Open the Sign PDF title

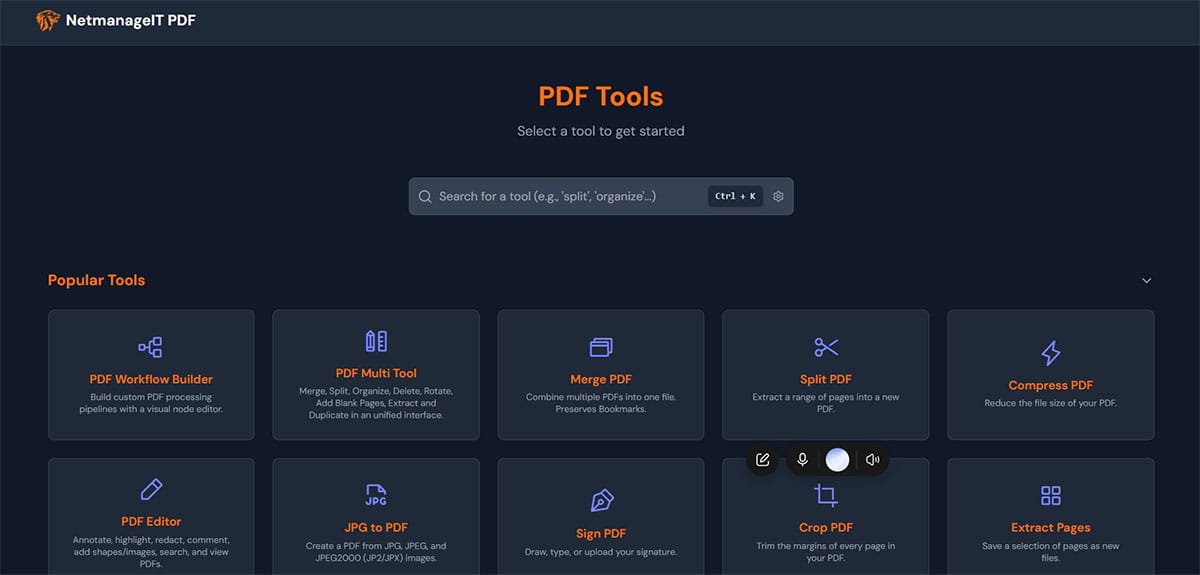pyautogui.click(x=601, y=533)
